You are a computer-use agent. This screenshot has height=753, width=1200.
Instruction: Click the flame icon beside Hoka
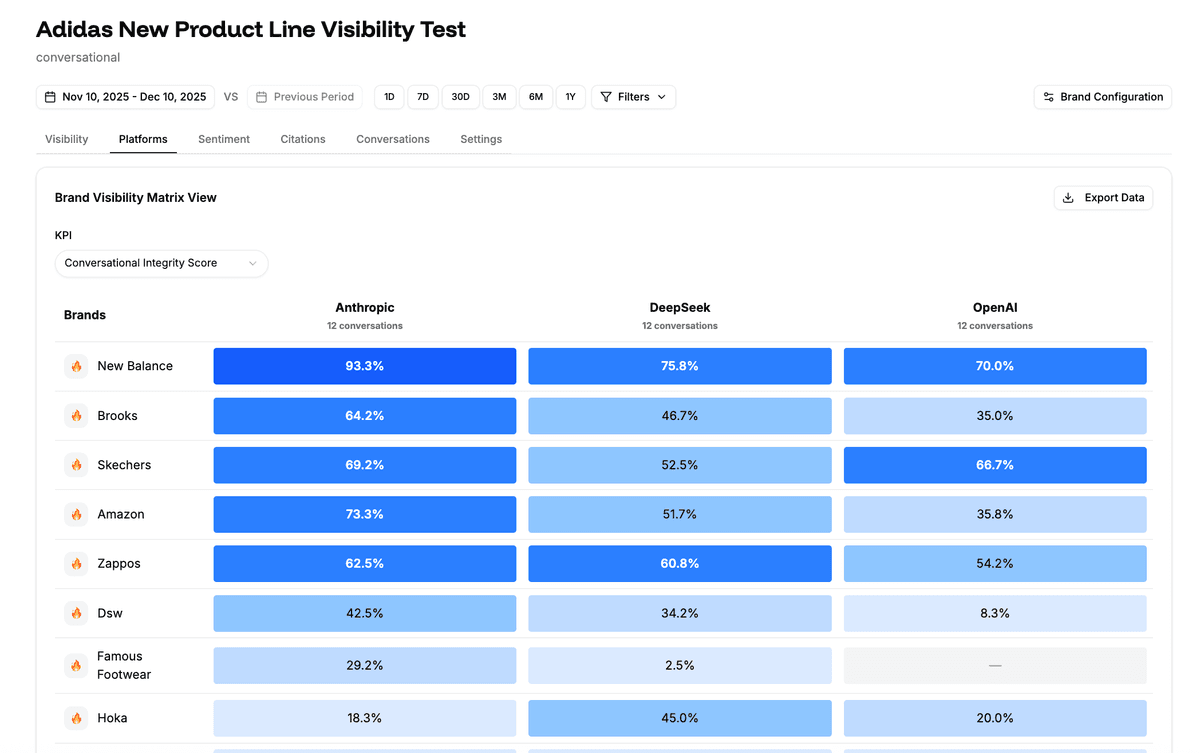point(76,718)
